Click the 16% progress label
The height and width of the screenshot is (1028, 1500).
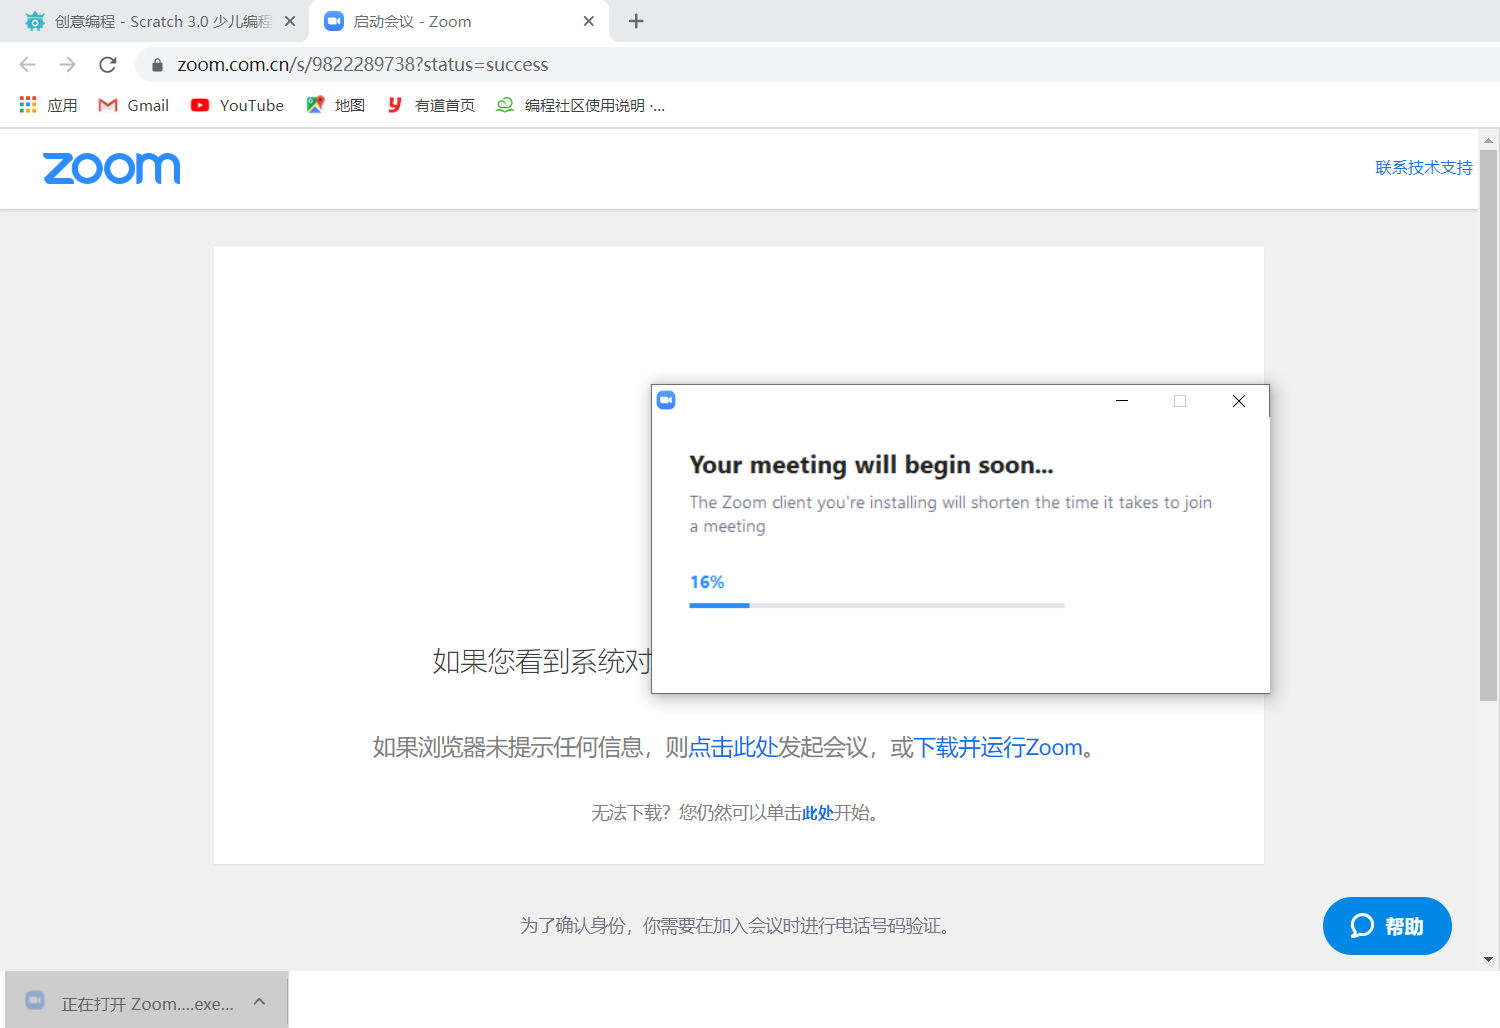(707, 582)
